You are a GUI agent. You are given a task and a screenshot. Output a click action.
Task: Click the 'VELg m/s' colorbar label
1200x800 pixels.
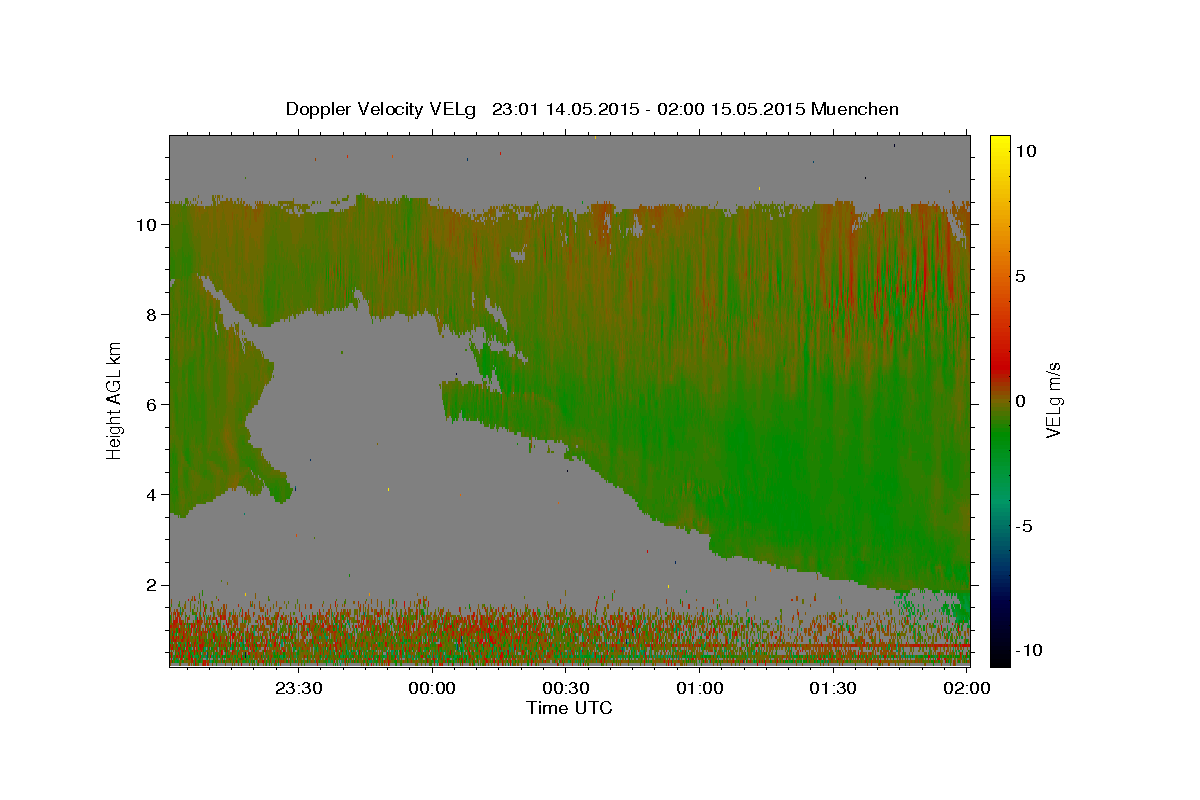pyautogui.click(x=1053, y=401)
